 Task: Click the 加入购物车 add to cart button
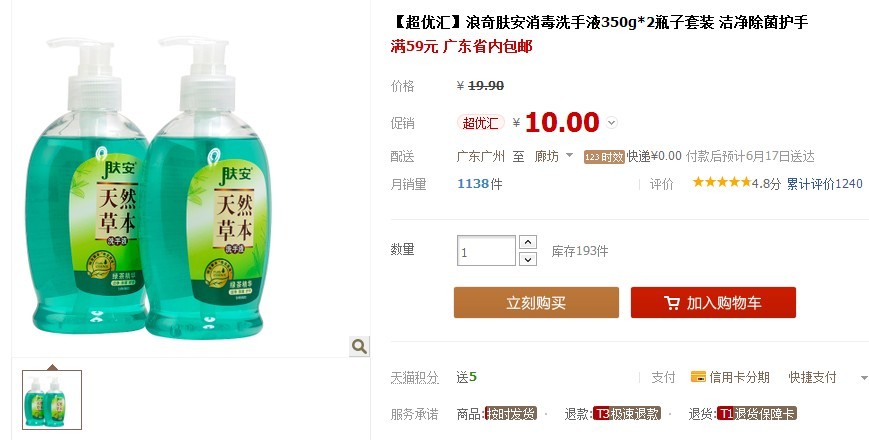point(713,302)
